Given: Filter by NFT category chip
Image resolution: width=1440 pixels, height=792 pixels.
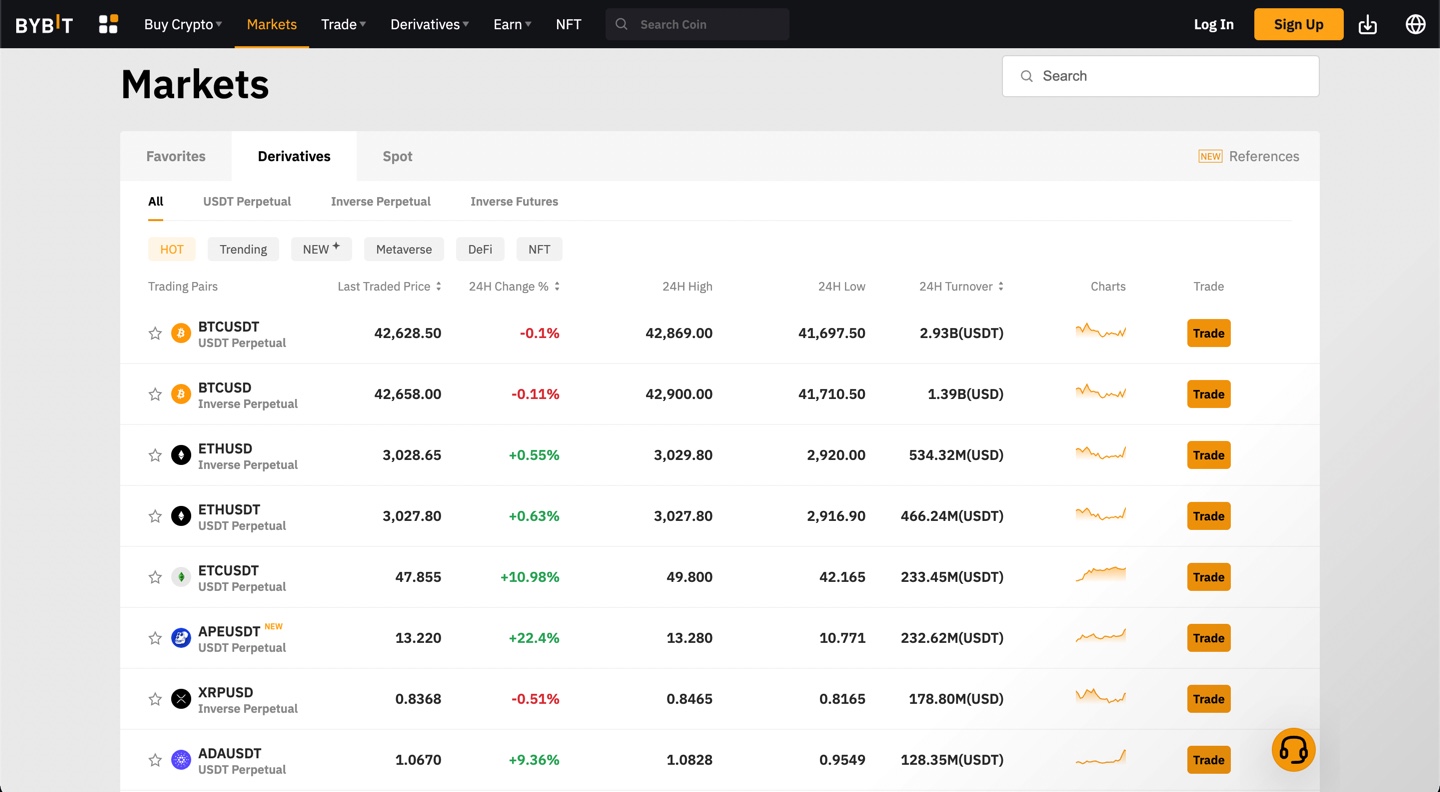Looking at the screenshot, I should [539, 249].
